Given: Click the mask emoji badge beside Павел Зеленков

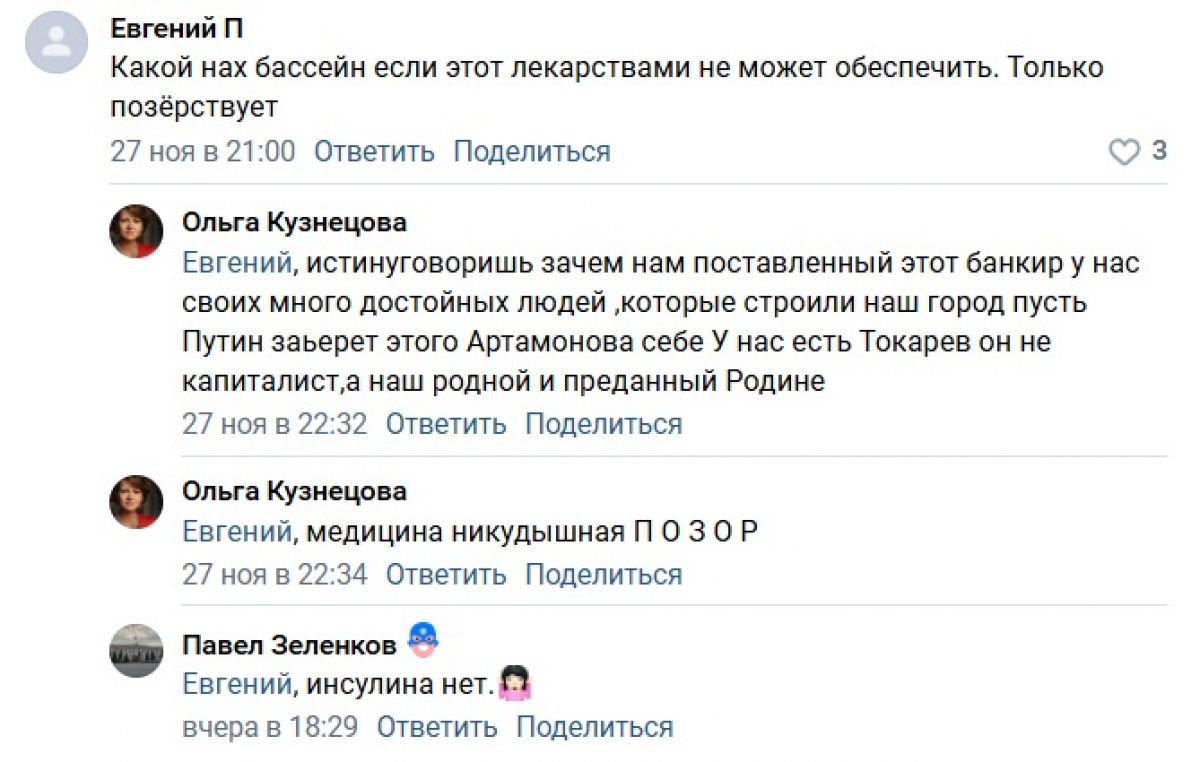Looking at the screenshot, I should tap(423, 641).
